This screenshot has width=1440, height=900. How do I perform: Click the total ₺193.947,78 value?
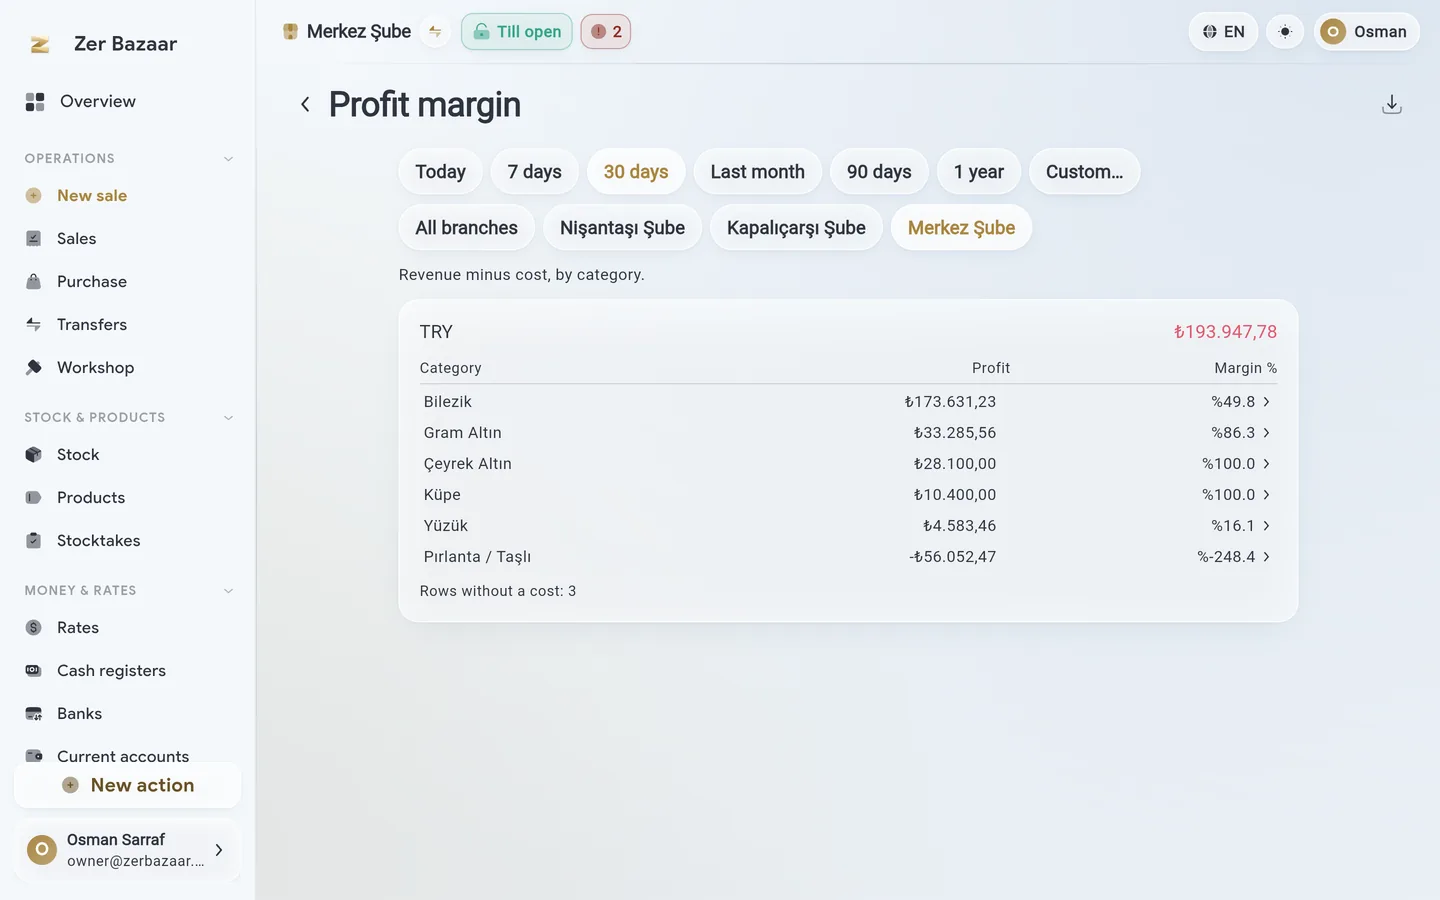point(1226,332)
